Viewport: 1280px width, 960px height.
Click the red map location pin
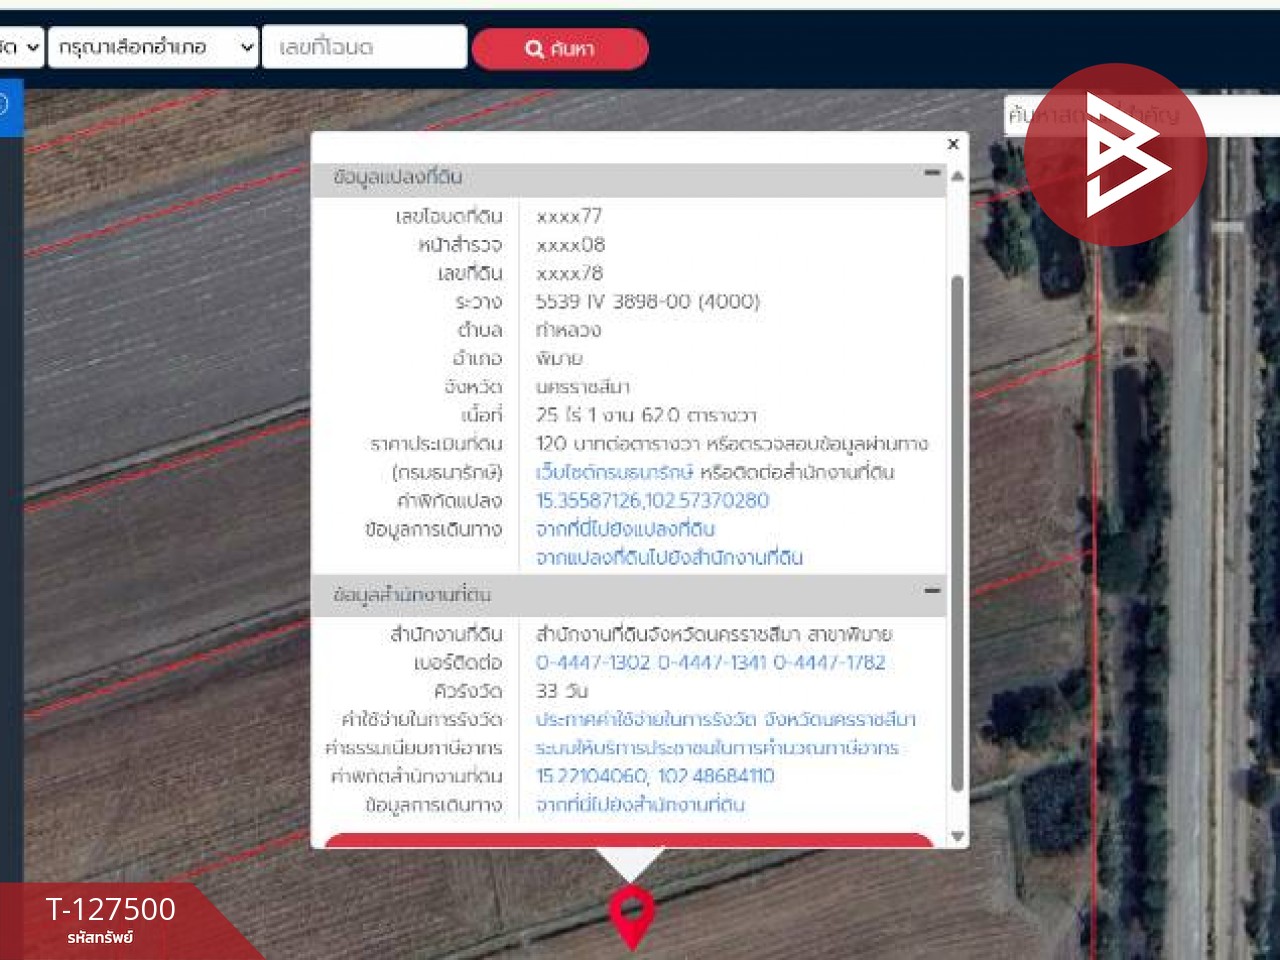click(x=632, y=912)
